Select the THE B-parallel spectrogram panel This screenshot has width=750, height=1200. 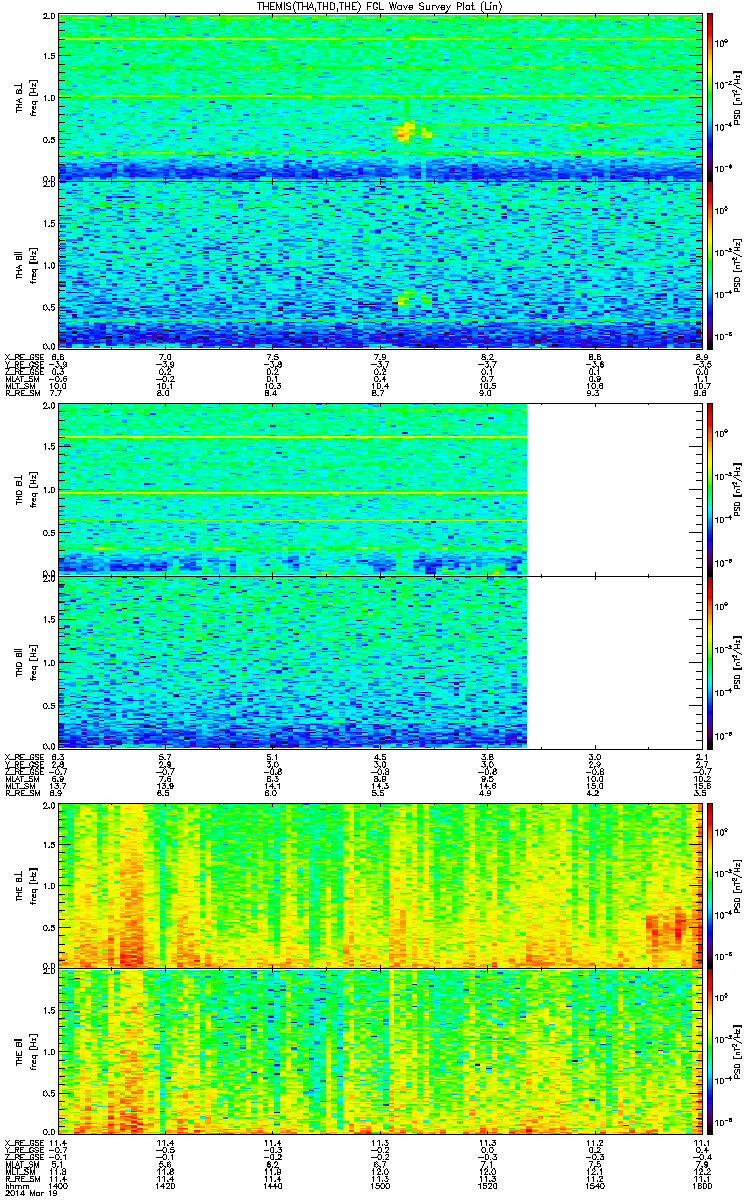point(379,1051)
